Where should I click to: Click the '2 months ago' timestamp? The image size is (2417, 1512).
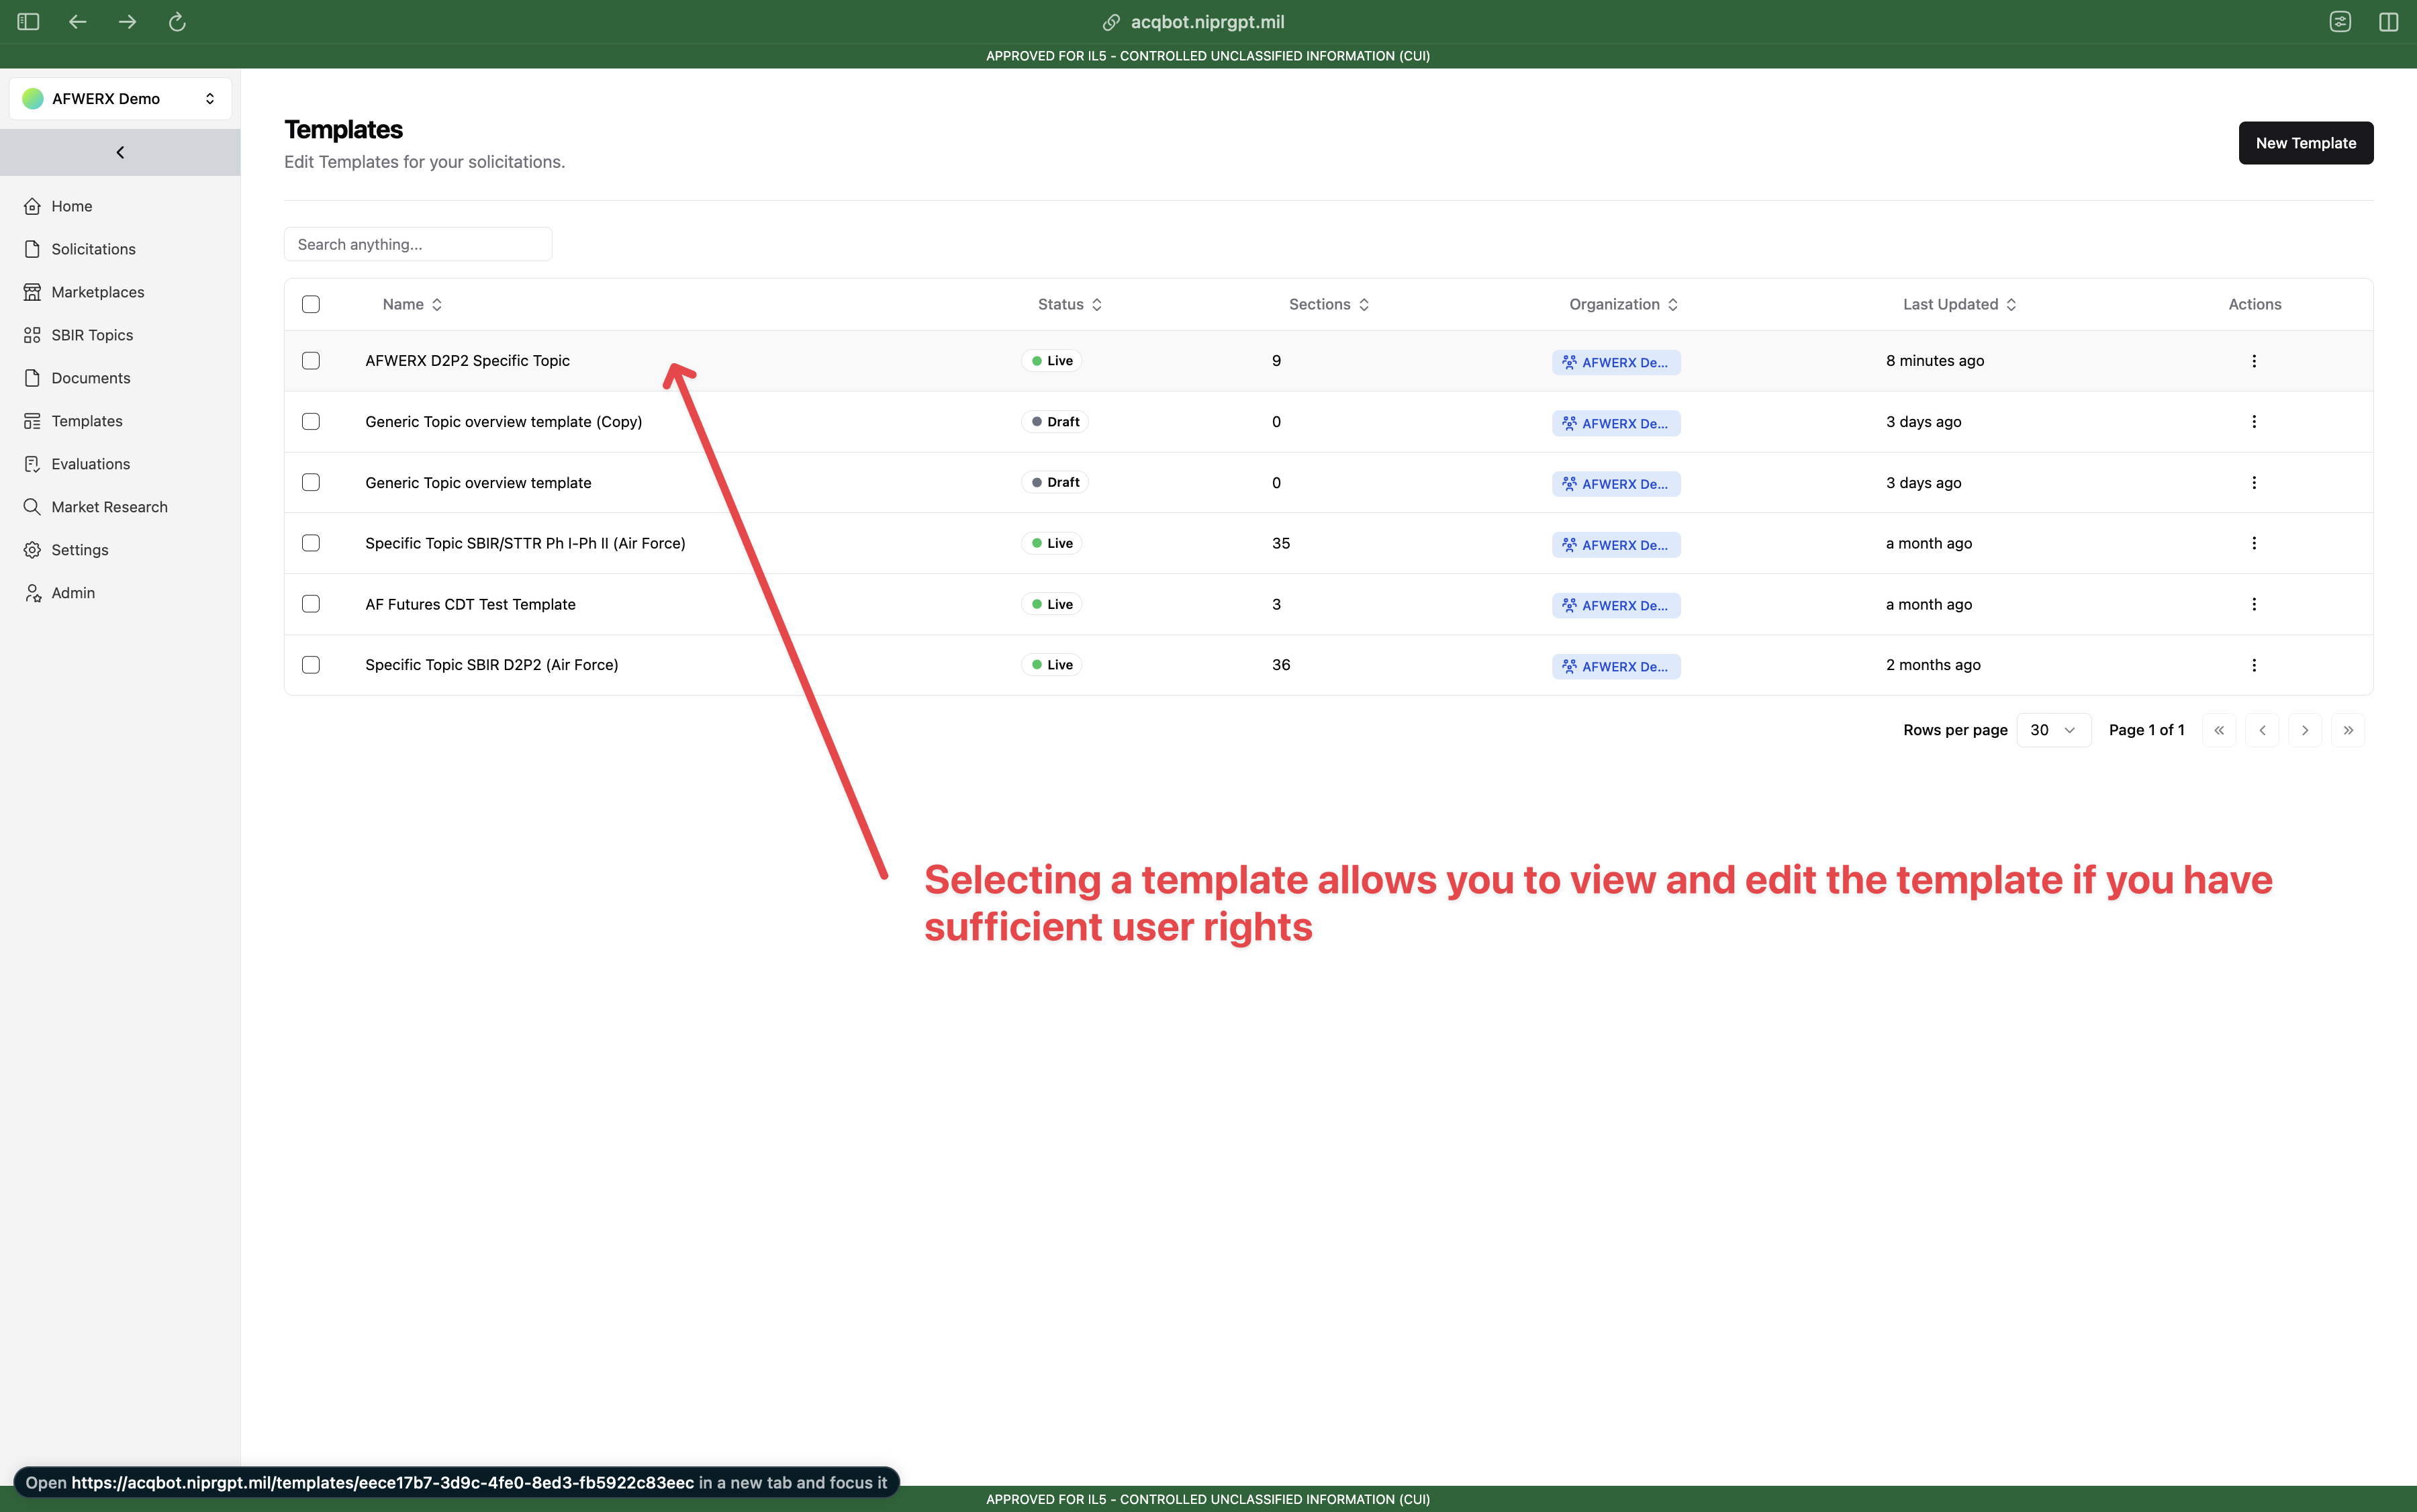click(1933, 665)
